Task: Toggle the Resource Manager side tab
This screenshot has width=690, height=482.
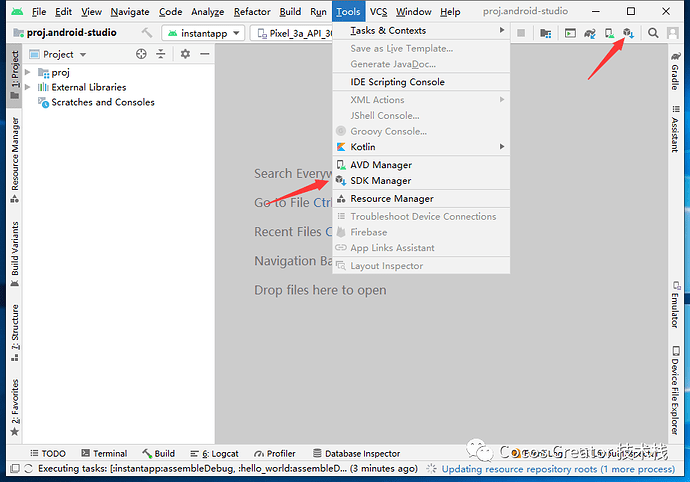Action: pyautogui.click(x=14, y=153)
